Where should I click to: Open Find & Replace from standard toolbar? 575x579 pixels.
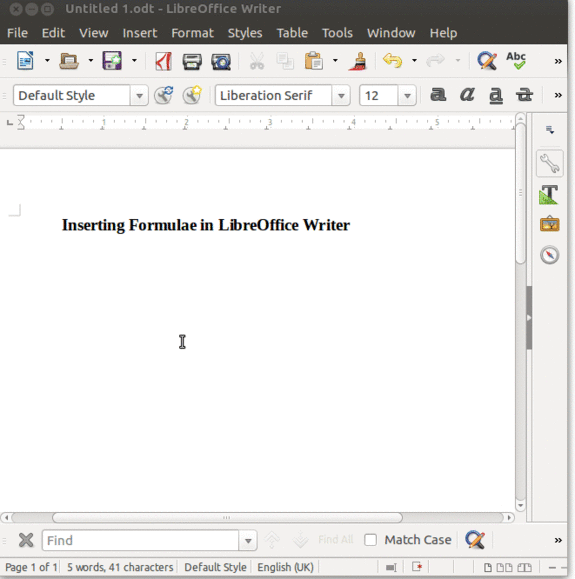tap(487, 61)
